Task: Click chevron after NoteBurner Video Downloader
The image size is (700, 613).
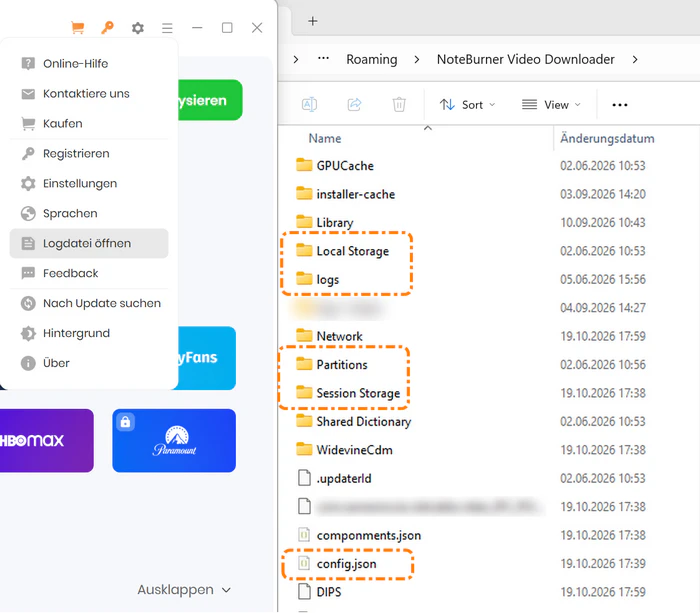Action: 635,59
